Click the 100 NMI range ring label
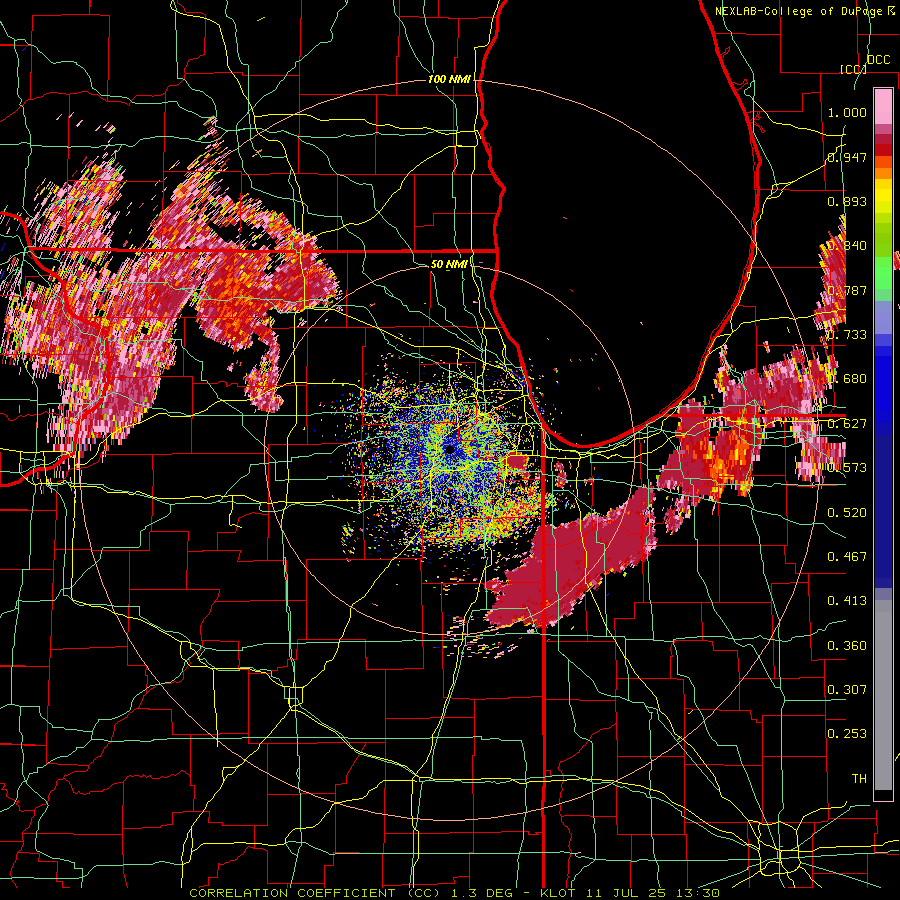Image resolution: width=900 pixels, height=900 pixels. pyautogui.click(x=449, y=79)
